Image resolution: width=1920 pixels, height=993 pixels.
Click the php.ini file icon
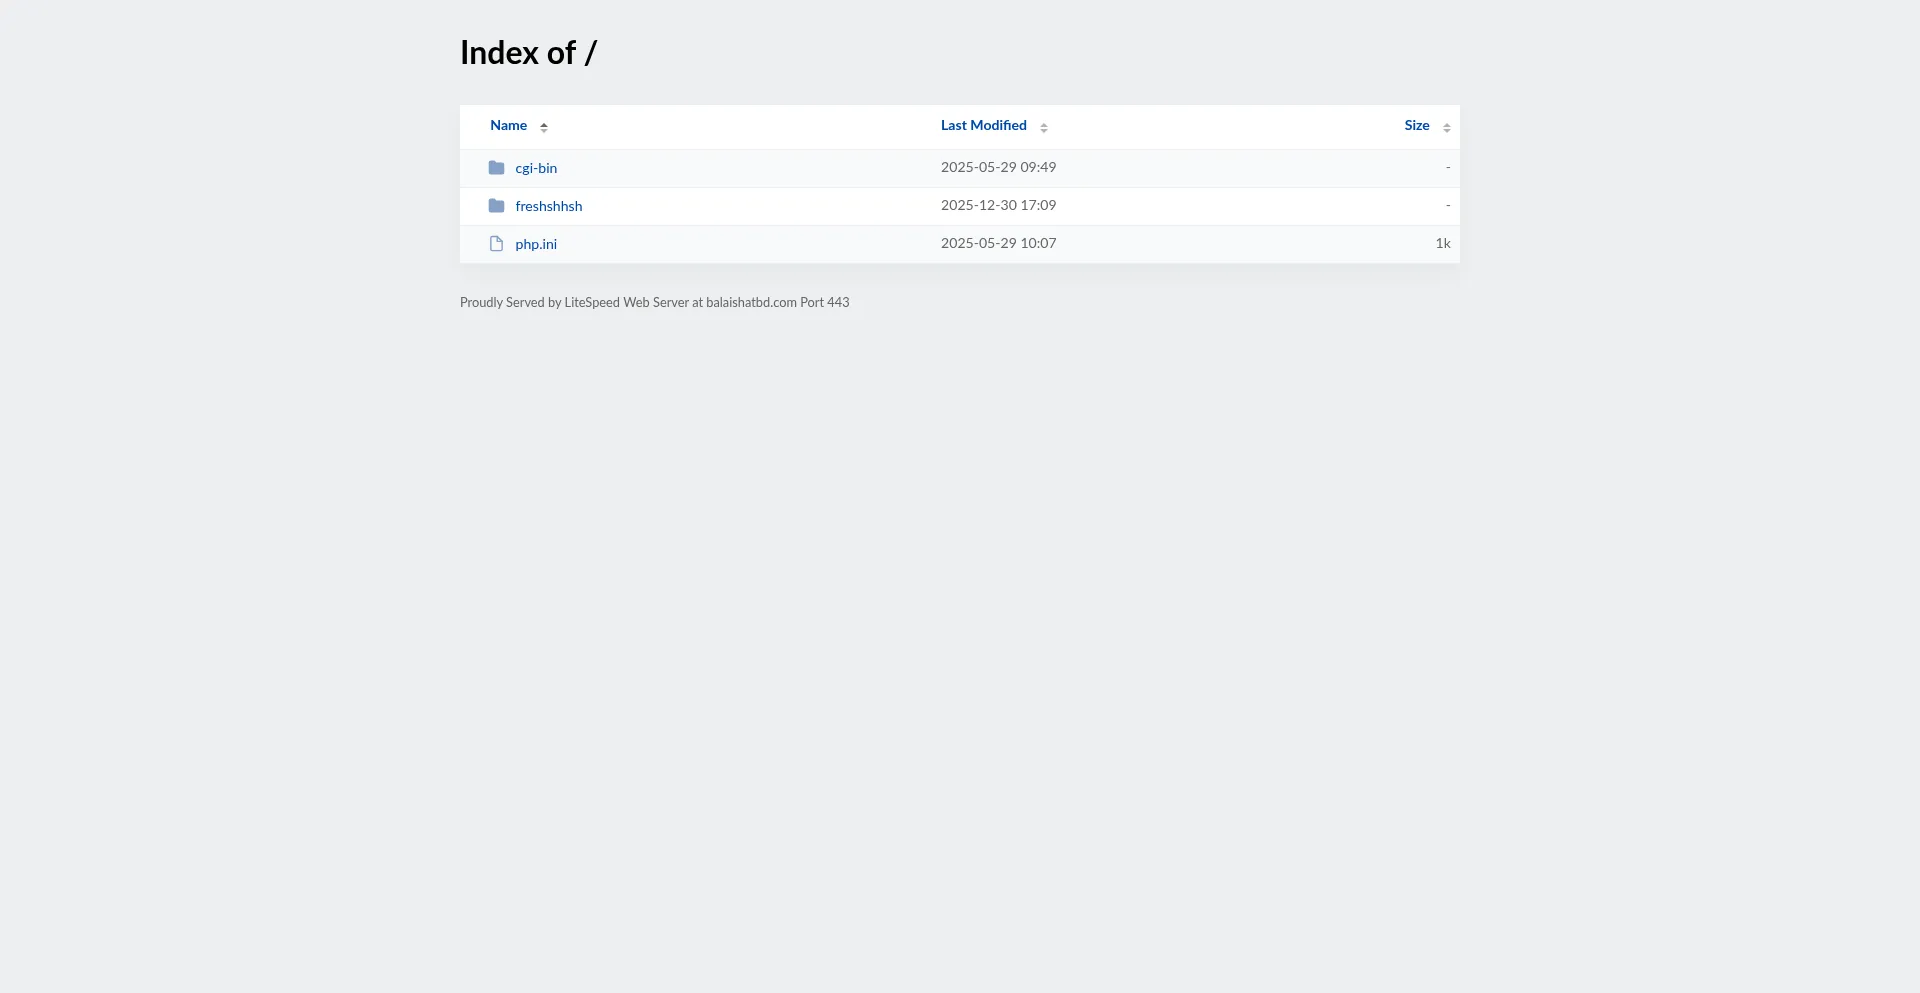(496, 244)
